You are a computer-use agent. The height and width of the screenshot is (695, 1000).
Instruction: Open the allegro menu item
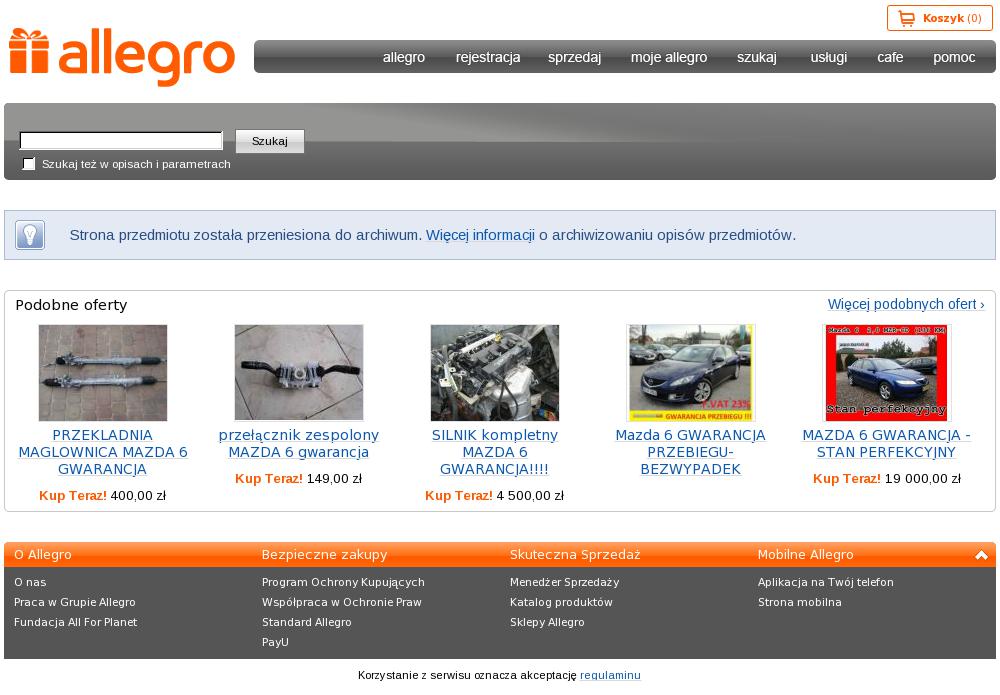[x=404, y=57]
